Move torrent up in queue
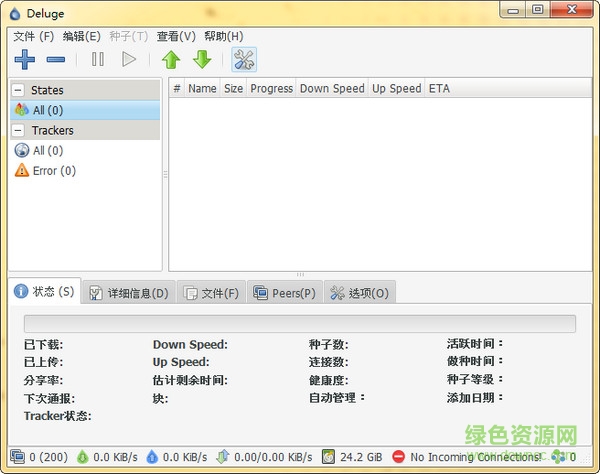The width and height of the screenshot is (600, 474). point(170,59)
